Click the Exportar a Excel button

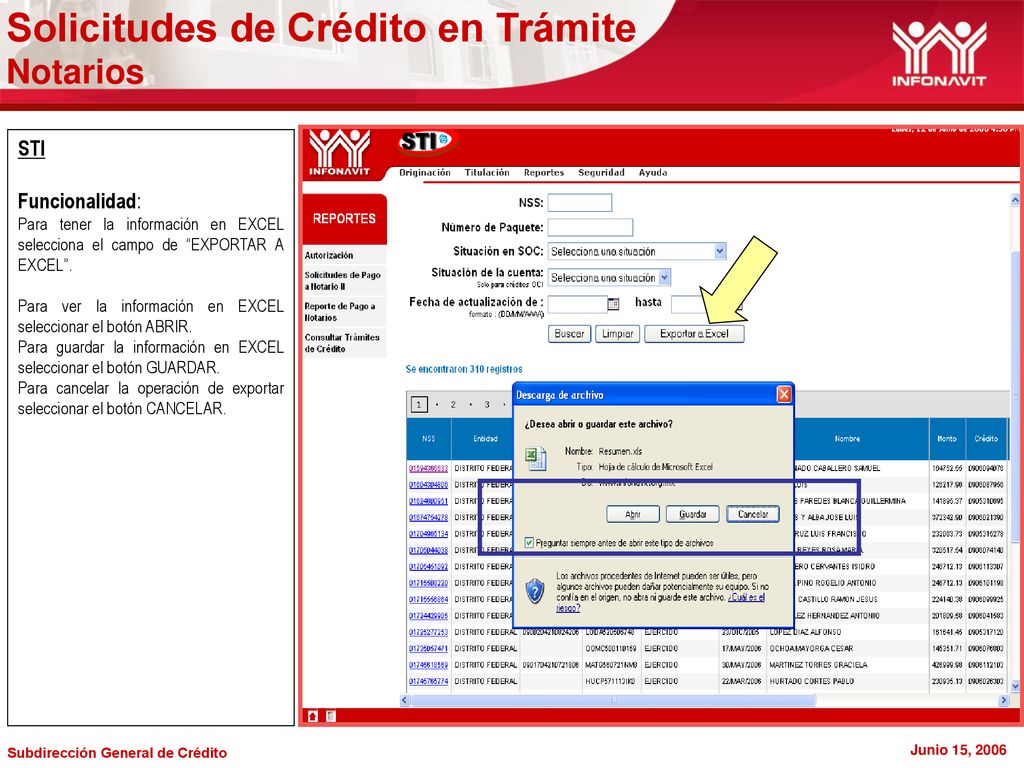tap(694, 334)
